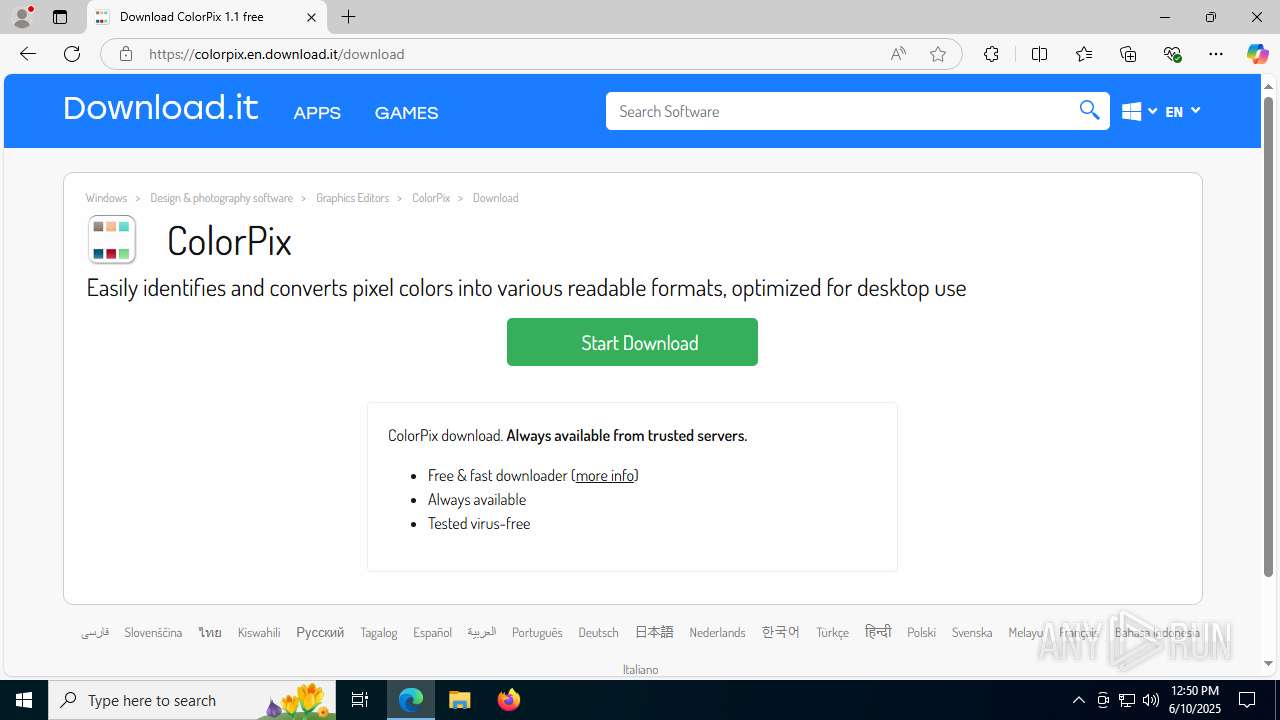This screenshot has height=720, width=1280.
Task: Switch language to Kiswahili
Action: [x=259, y=633]
